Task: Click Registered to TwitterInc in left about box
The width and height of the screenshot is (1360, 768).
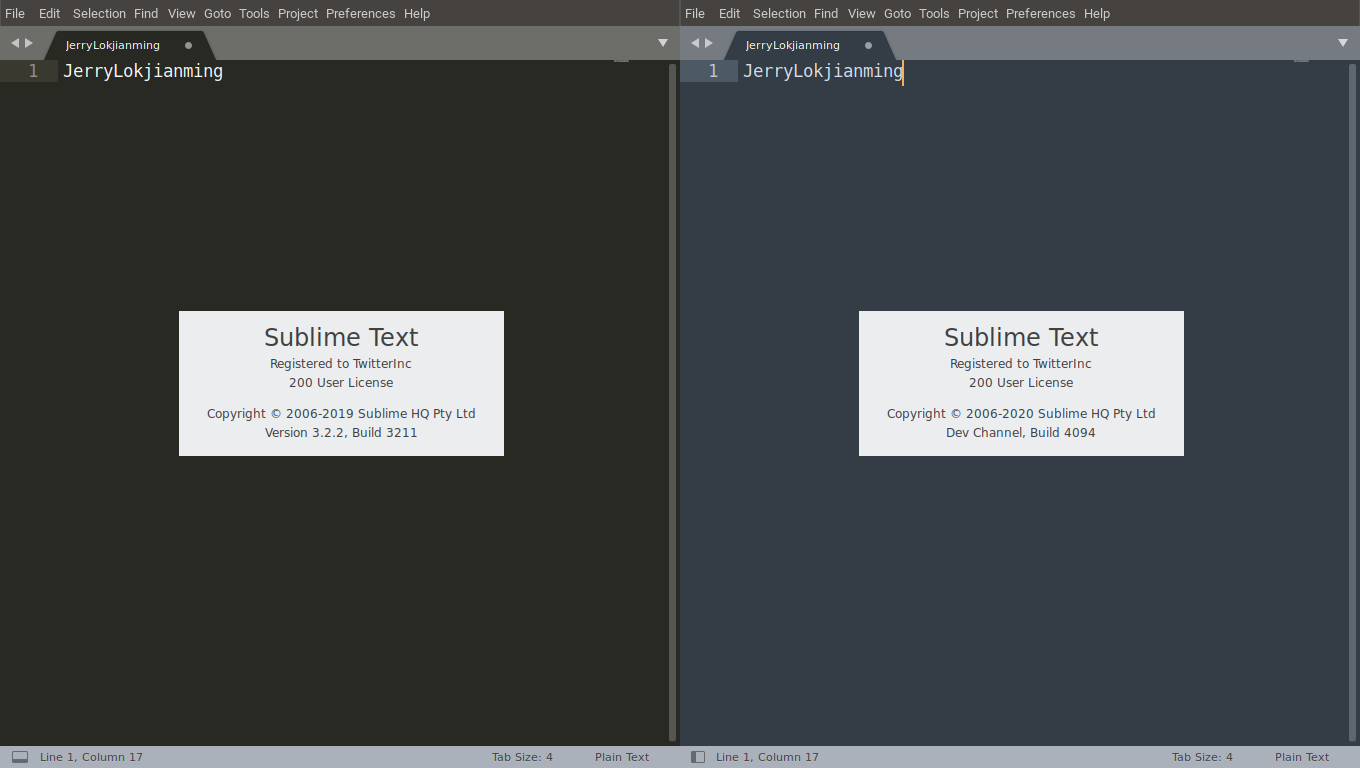Action: [341, 364]
